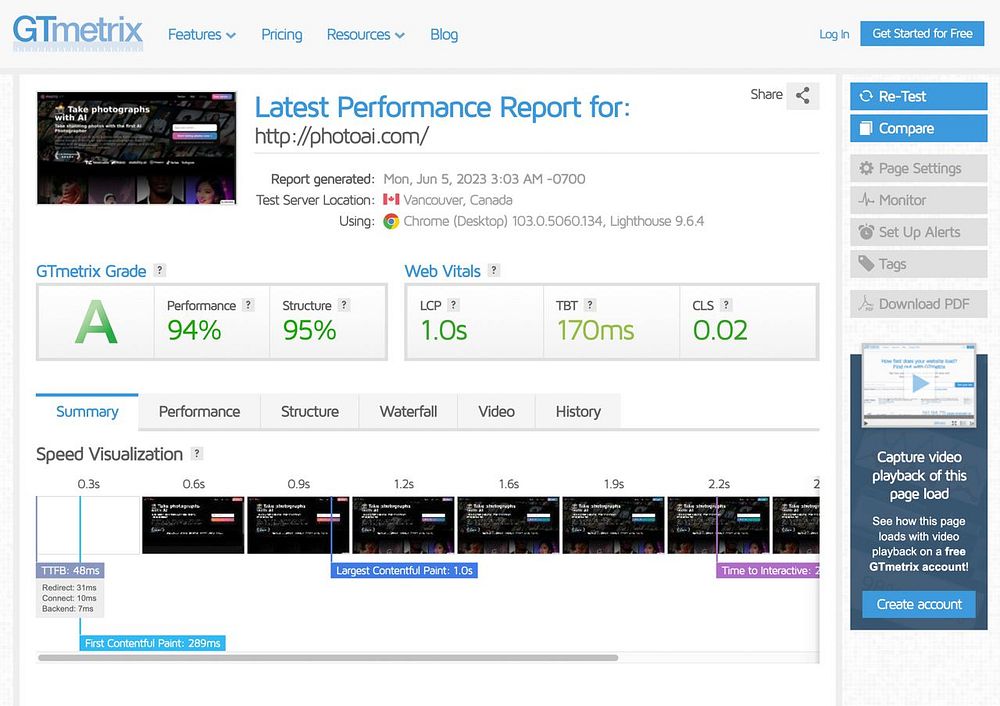1000x706 pixels.
Task: Click the Canada flag icon
Action: click(x=391, y=200)
